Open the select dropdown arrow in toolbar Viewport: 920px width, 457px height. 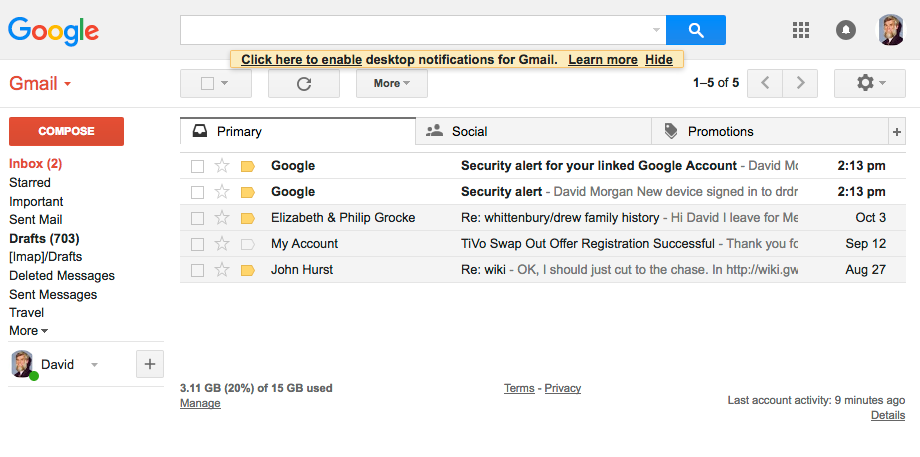coord(224,84)
